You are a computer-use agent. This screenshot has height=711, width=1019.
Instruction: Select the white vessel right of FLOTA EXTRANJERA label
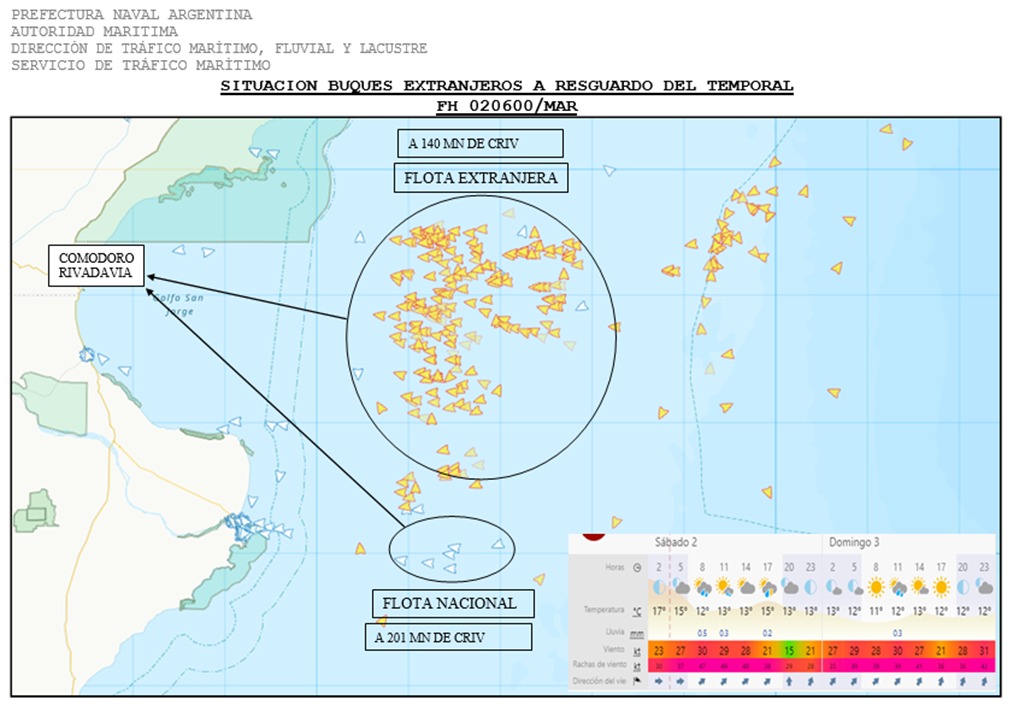(x=609, y=171)
